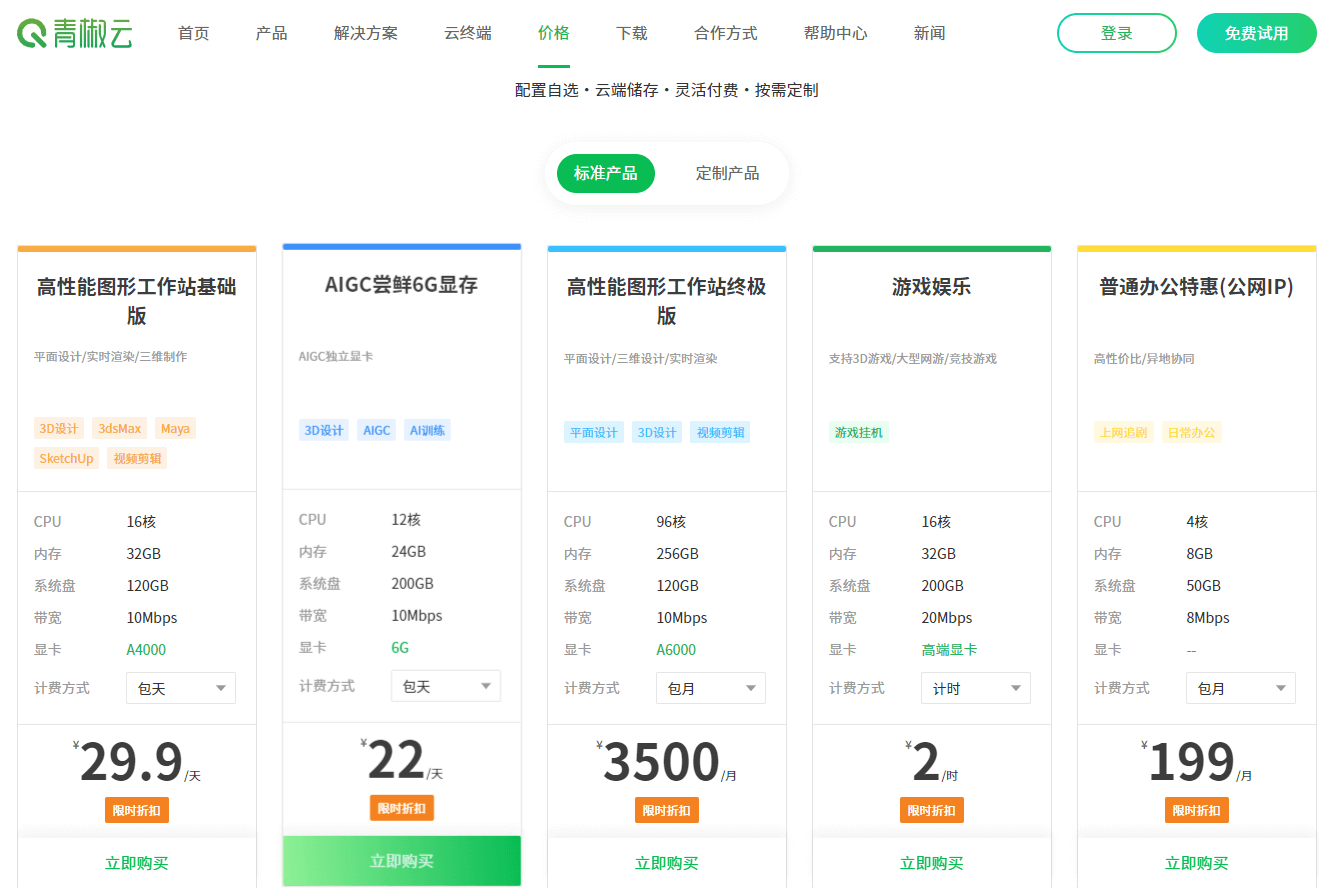The image size is (1321, 888).
Task: Buy the 游戏娱乐 plan
Action: tap(932, 863)
